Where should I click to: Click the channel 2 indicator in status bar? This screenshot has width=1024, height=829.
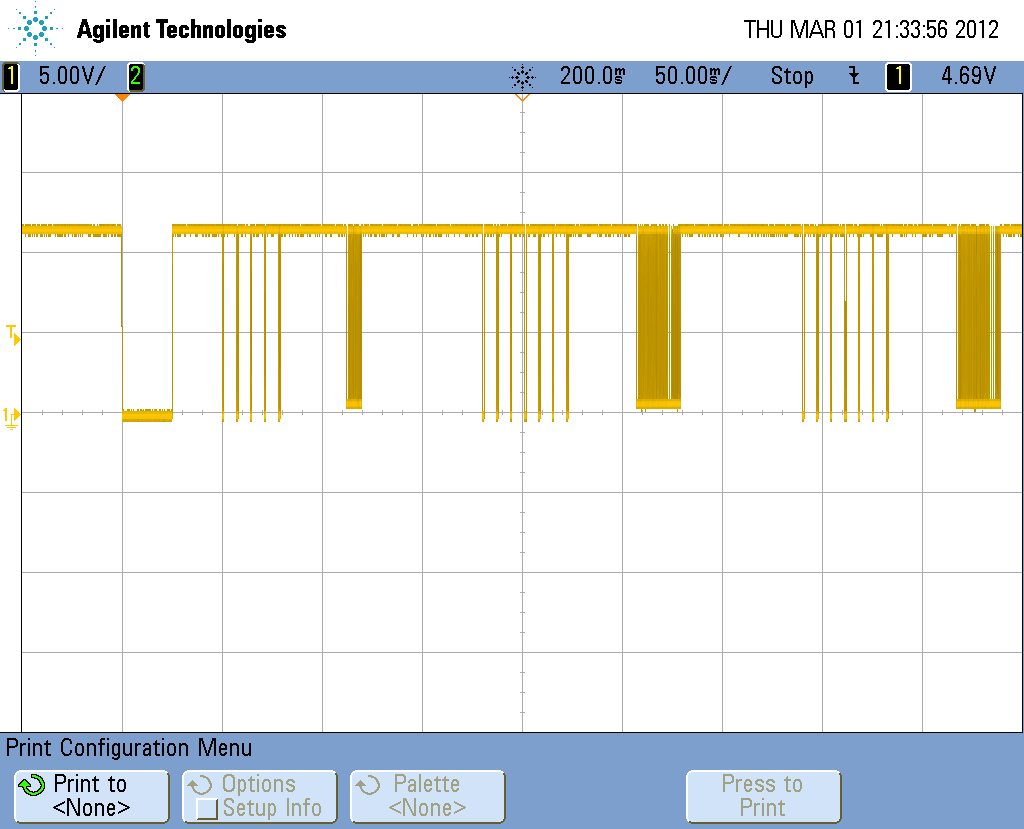(135, 76)
